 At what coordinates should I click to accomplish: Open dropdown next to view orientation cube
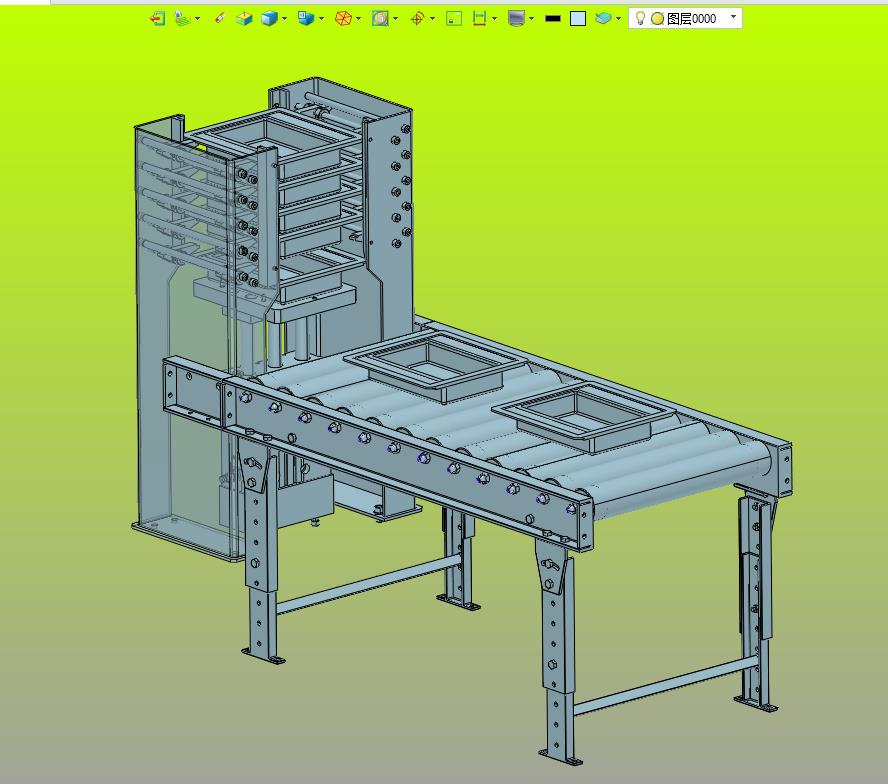[x=322, y=19]
